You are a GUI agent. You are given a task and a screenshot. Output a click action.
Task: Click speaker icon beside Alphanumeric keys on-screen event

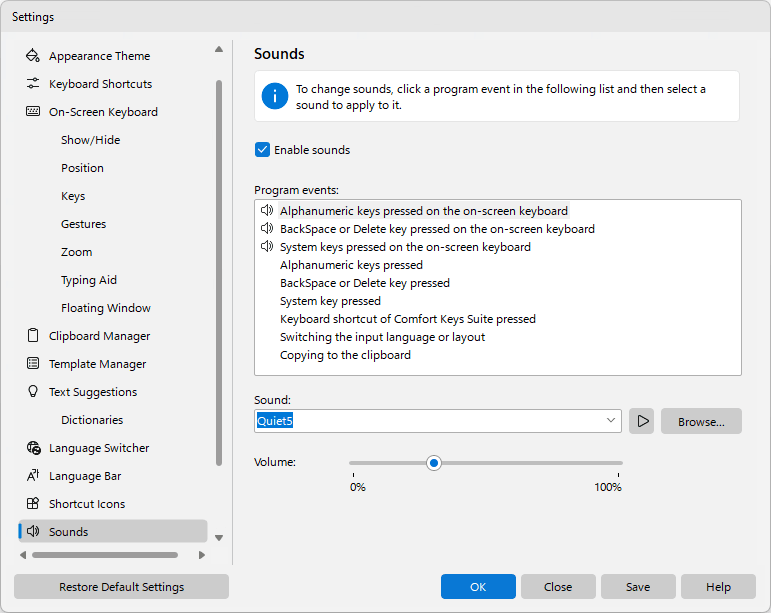267,211
